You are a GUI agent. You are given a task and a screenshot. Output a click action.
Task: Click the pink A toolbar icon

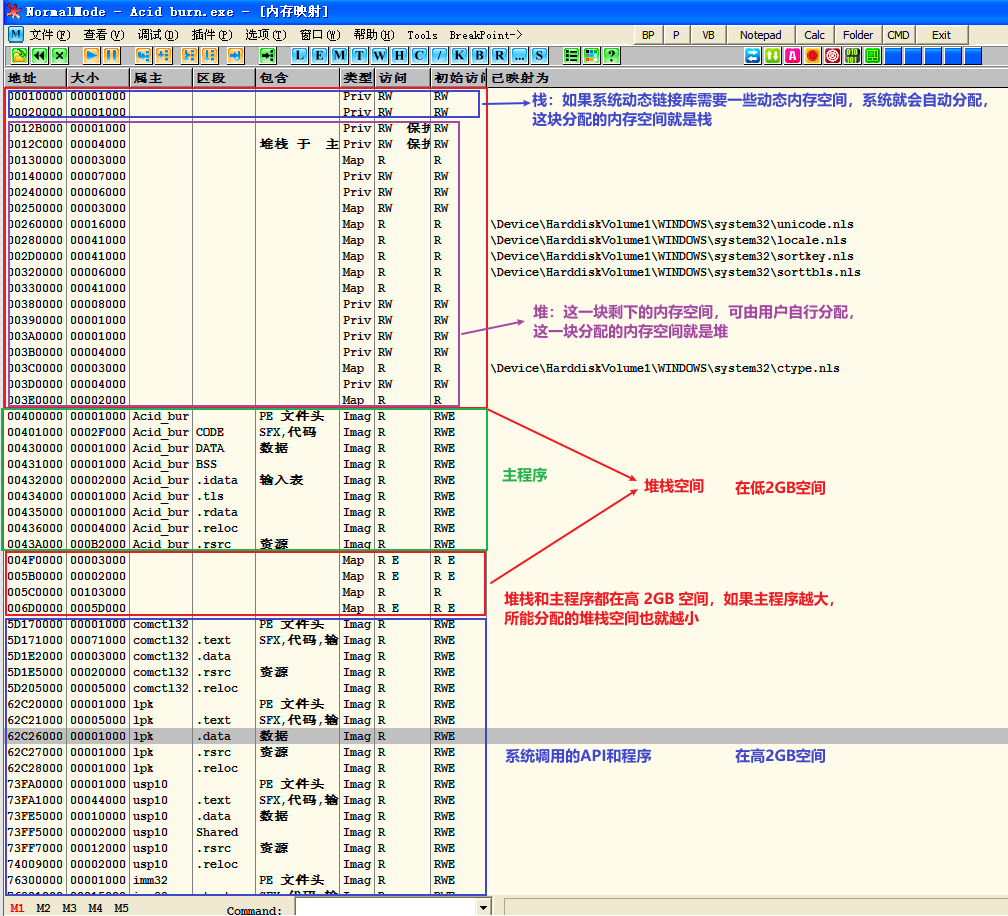[793, 56]
